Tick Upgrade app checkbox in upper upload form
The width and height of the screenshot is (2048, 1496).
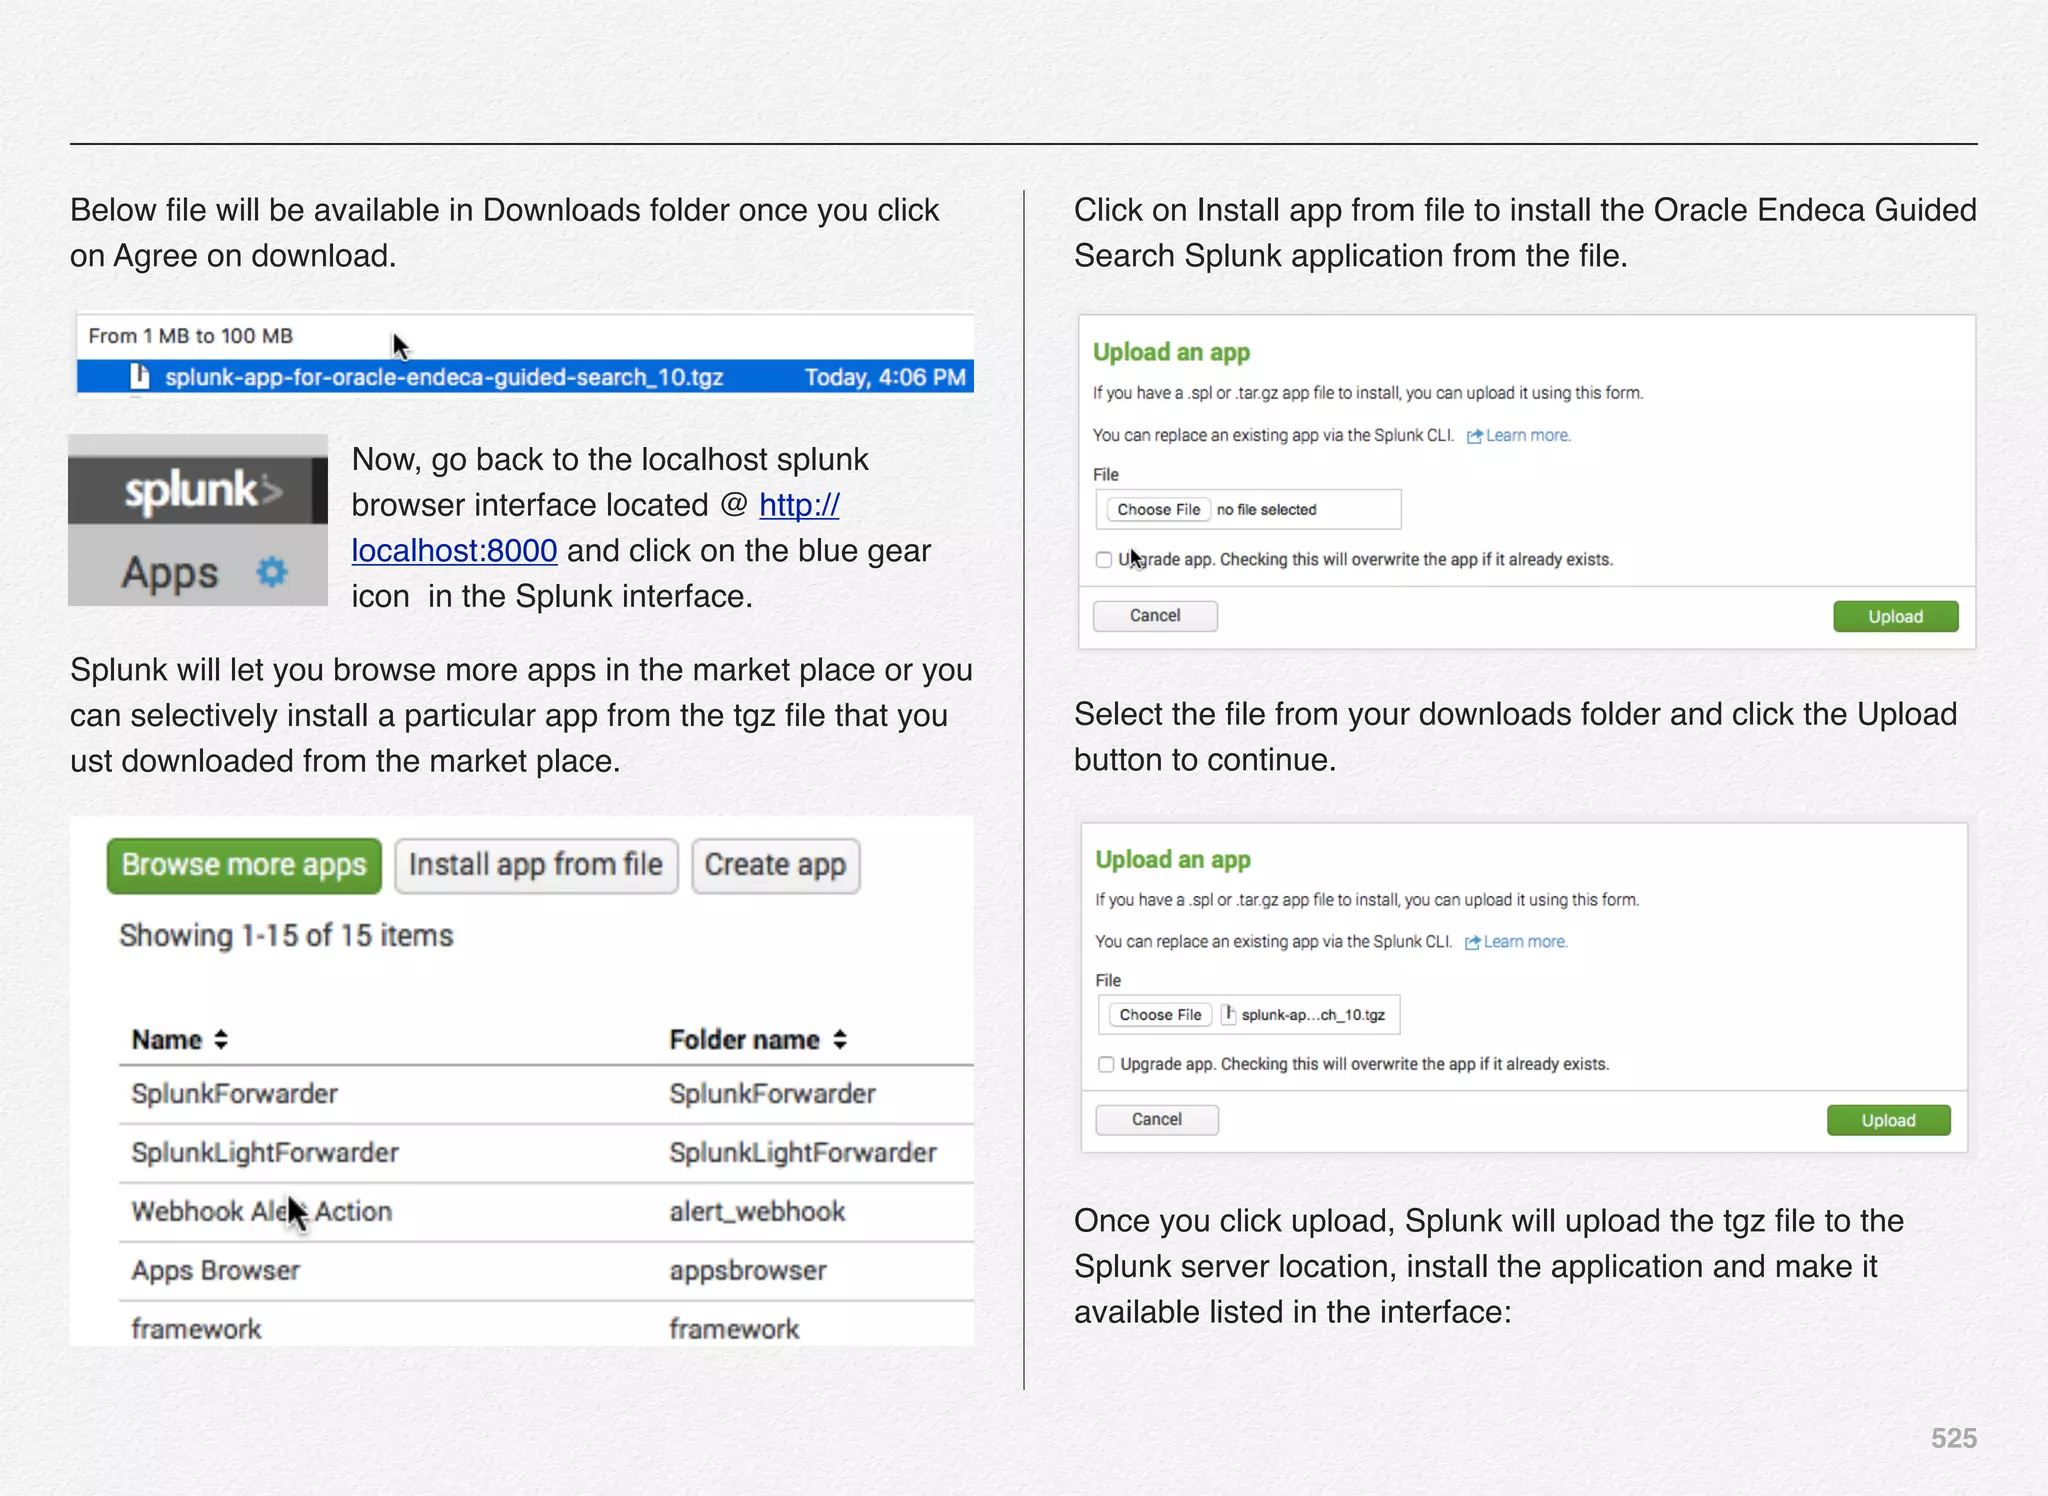[x=1103, y=560]
